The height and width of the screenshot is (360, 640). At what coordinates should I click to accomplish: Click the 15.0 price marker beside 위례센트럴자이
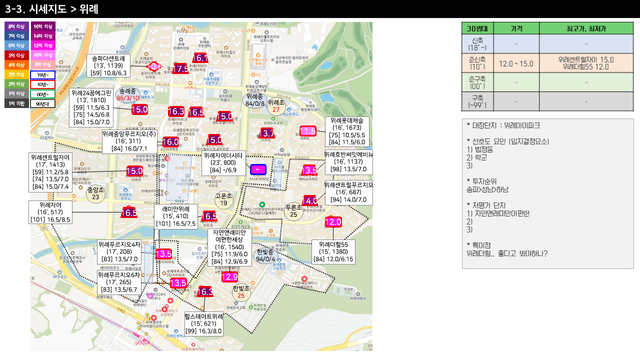(x=135, y=171)
